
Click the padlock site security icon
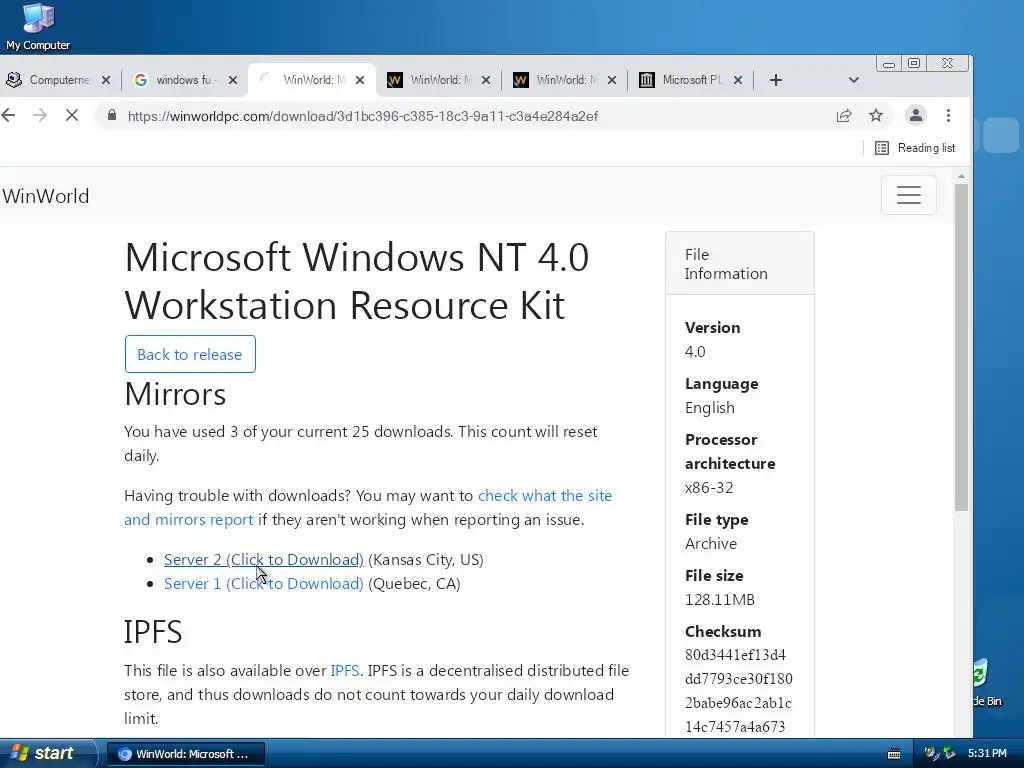click(112, 116)
